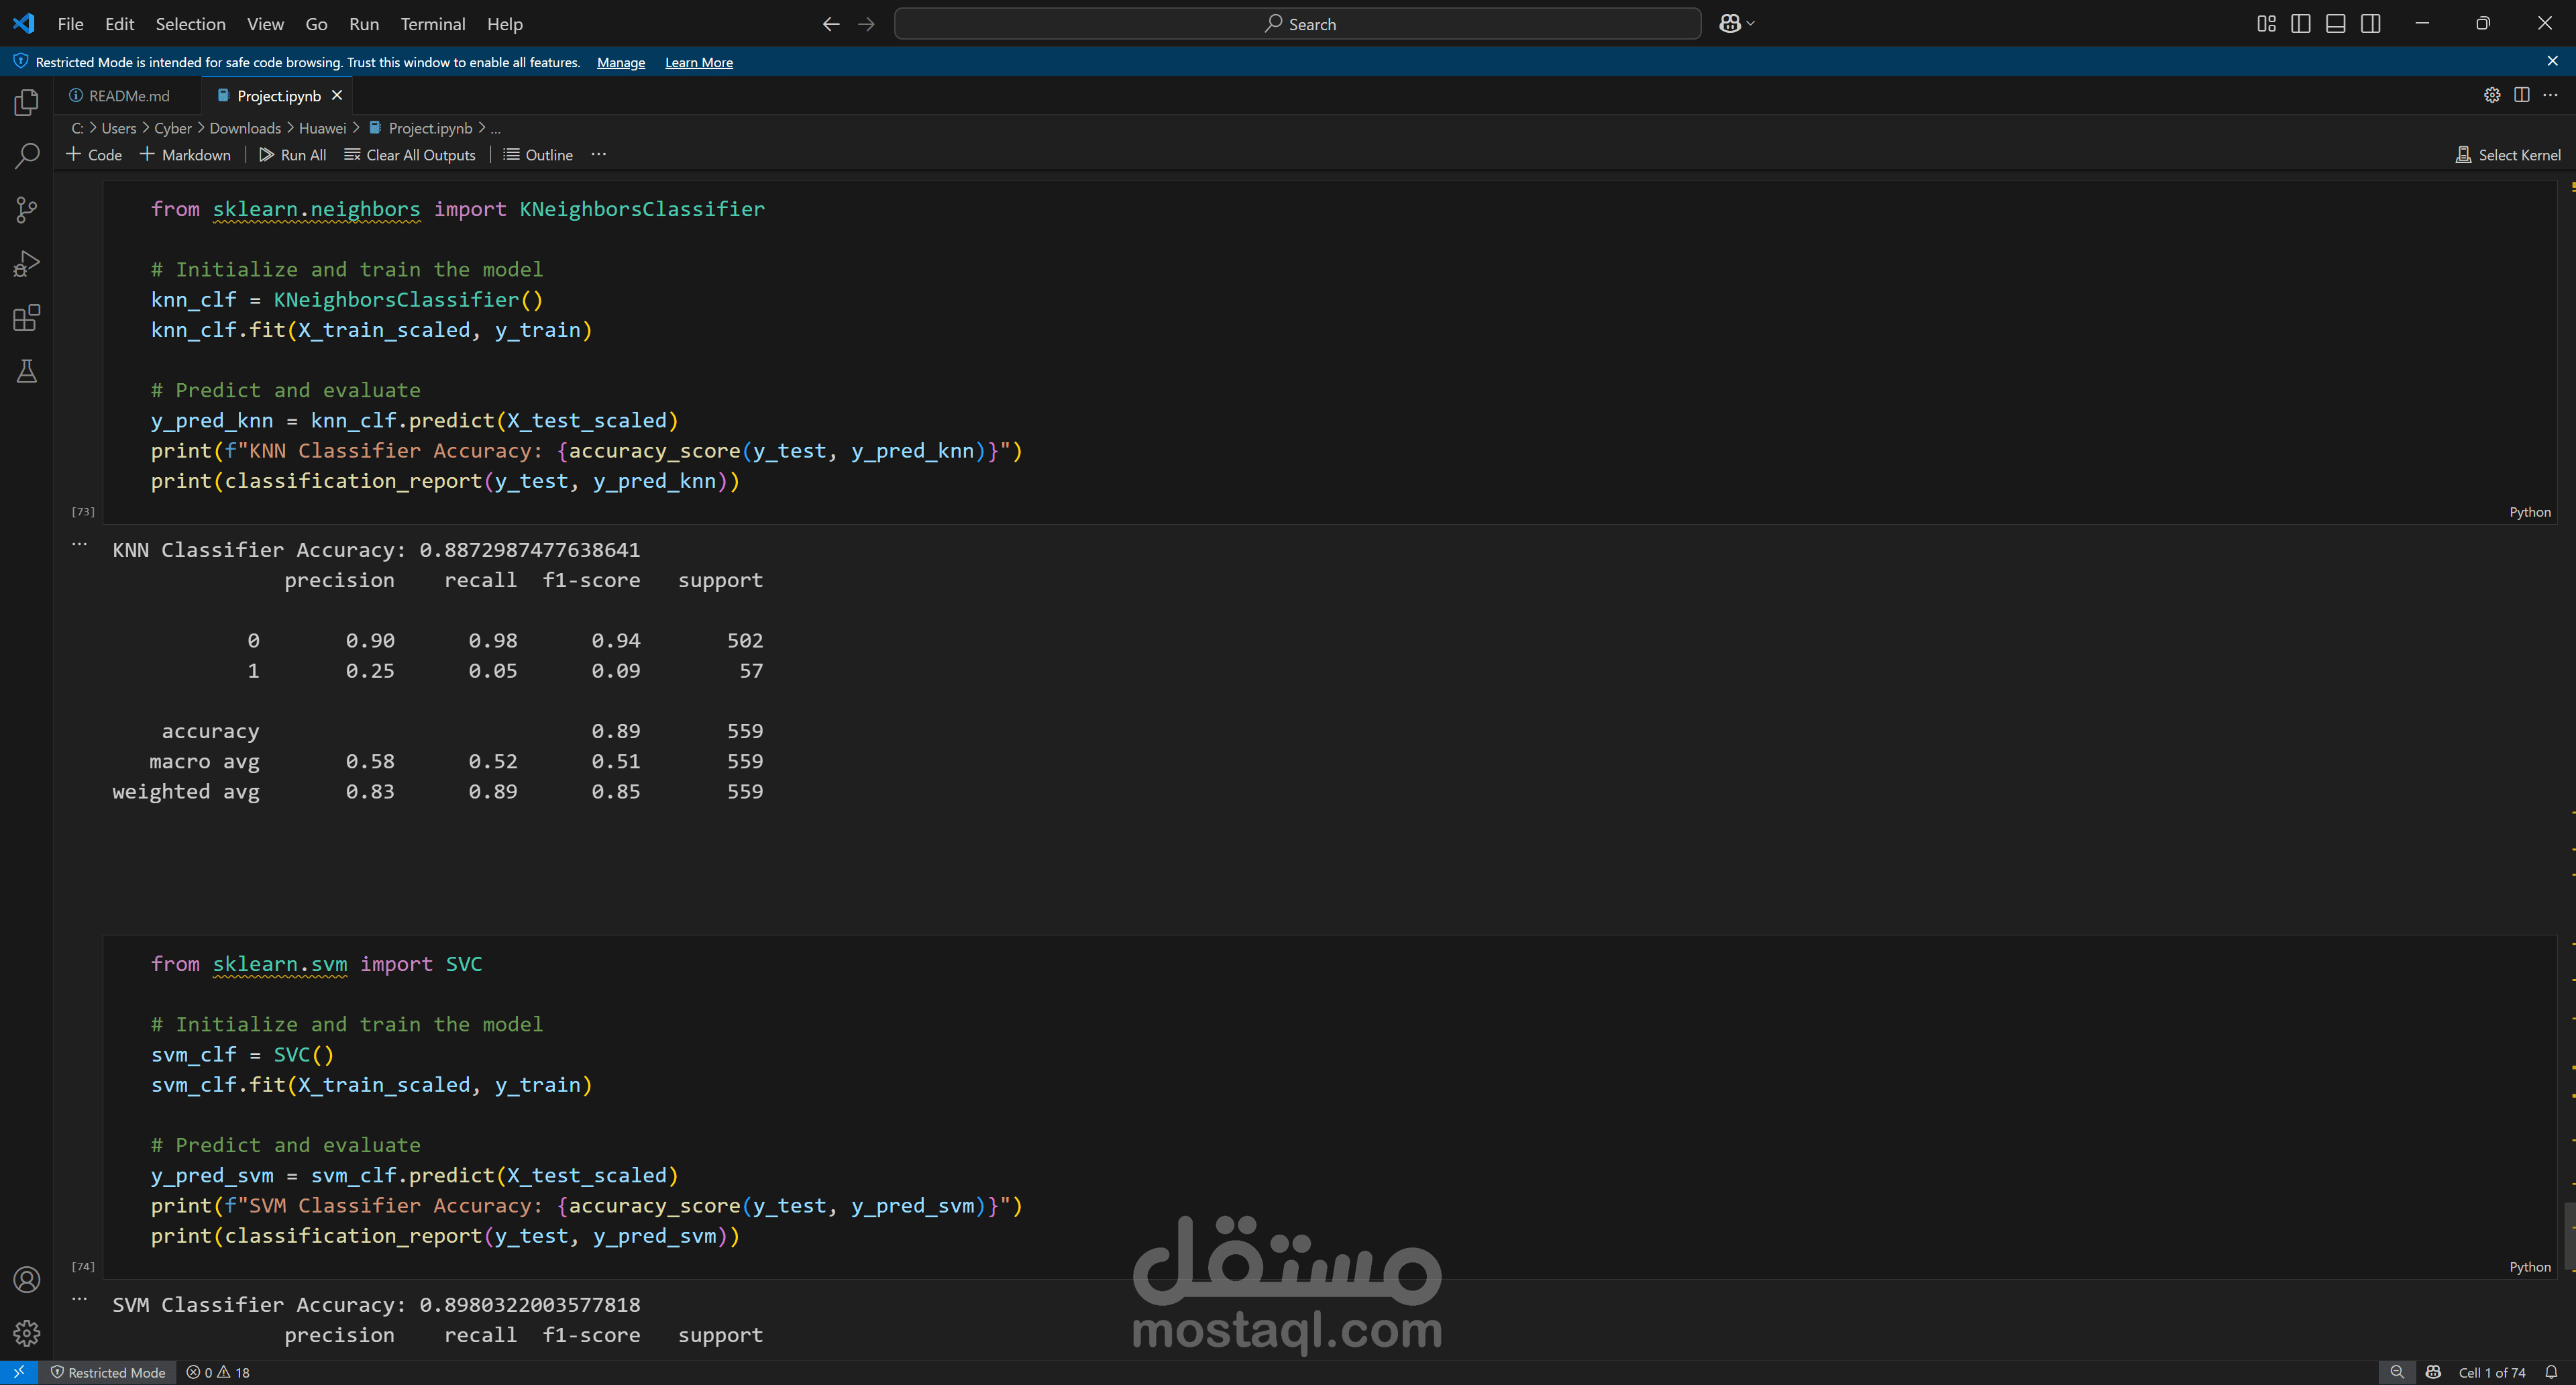Click Run All in notebook toolbar
Image resolution: width=2576 pixels, height=1385 pixels.
(x=292, y=155)
